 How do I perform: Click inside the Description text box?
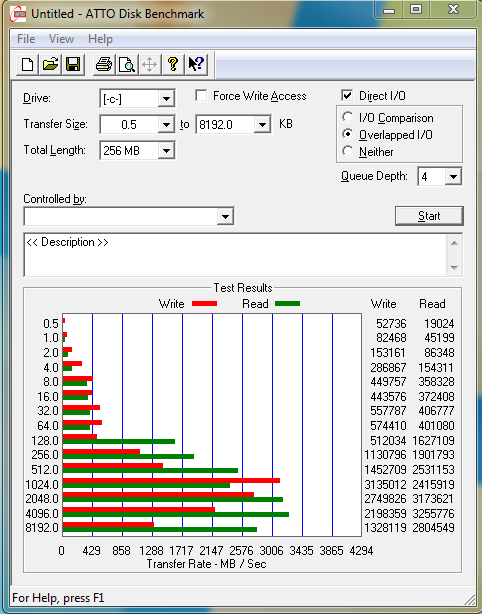[235, 255]
